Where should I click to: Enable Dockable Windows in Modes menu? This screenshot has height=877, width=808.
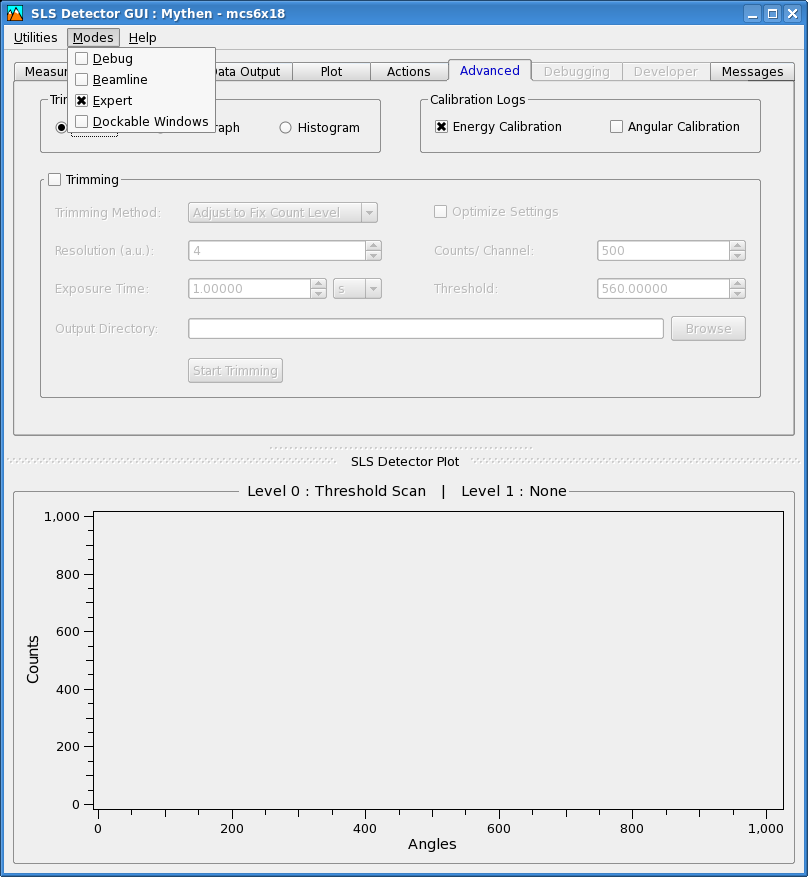(82, 122)
